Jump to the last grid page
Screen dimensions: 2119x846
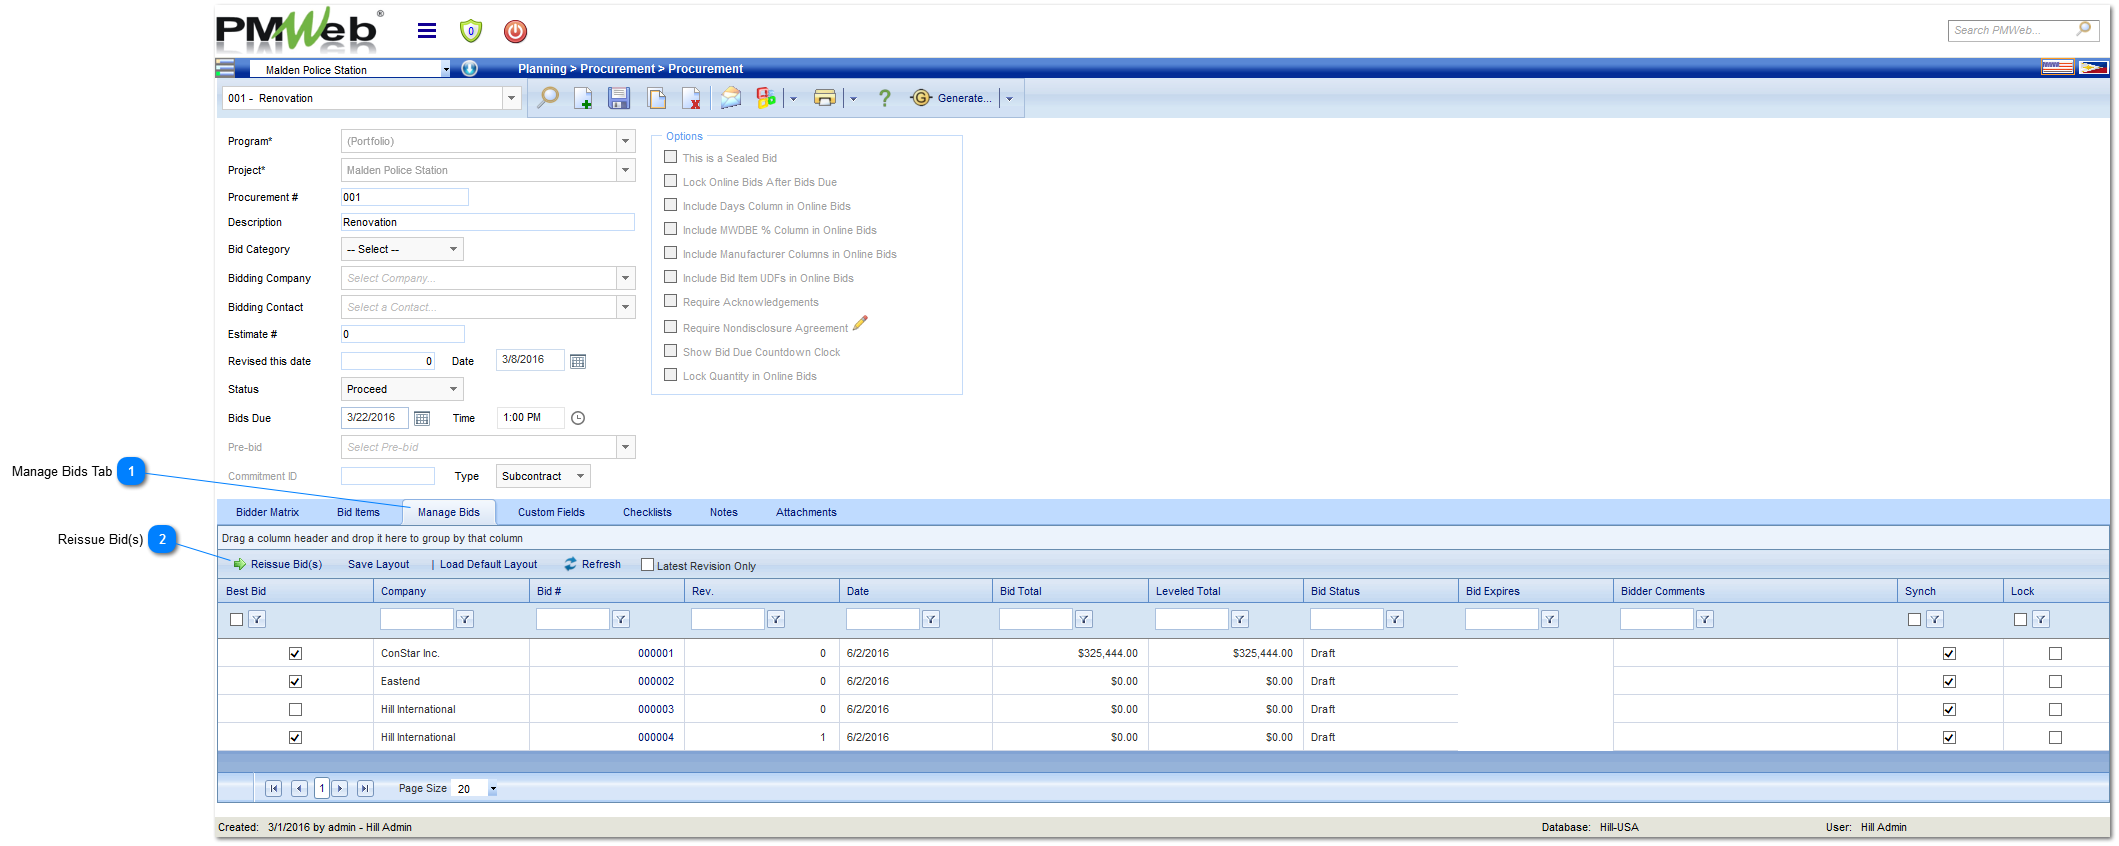coord(365,789)
